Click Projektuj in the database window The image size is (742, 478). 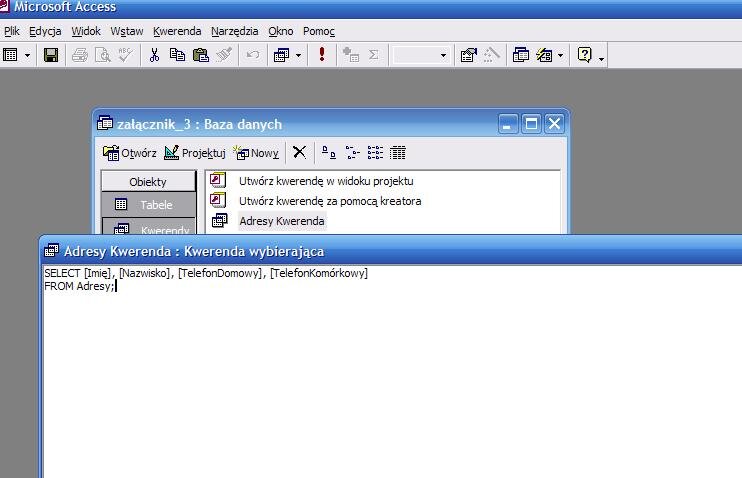click(194, 153)
